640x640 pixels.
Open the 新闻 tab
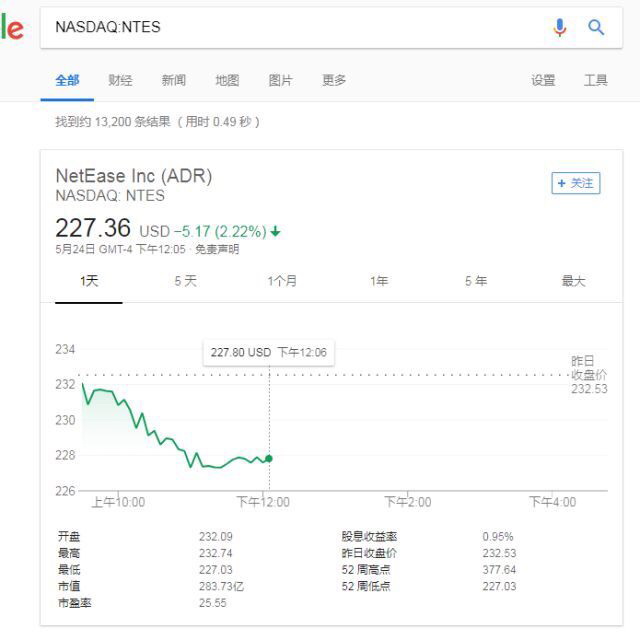tap(174, 80)
